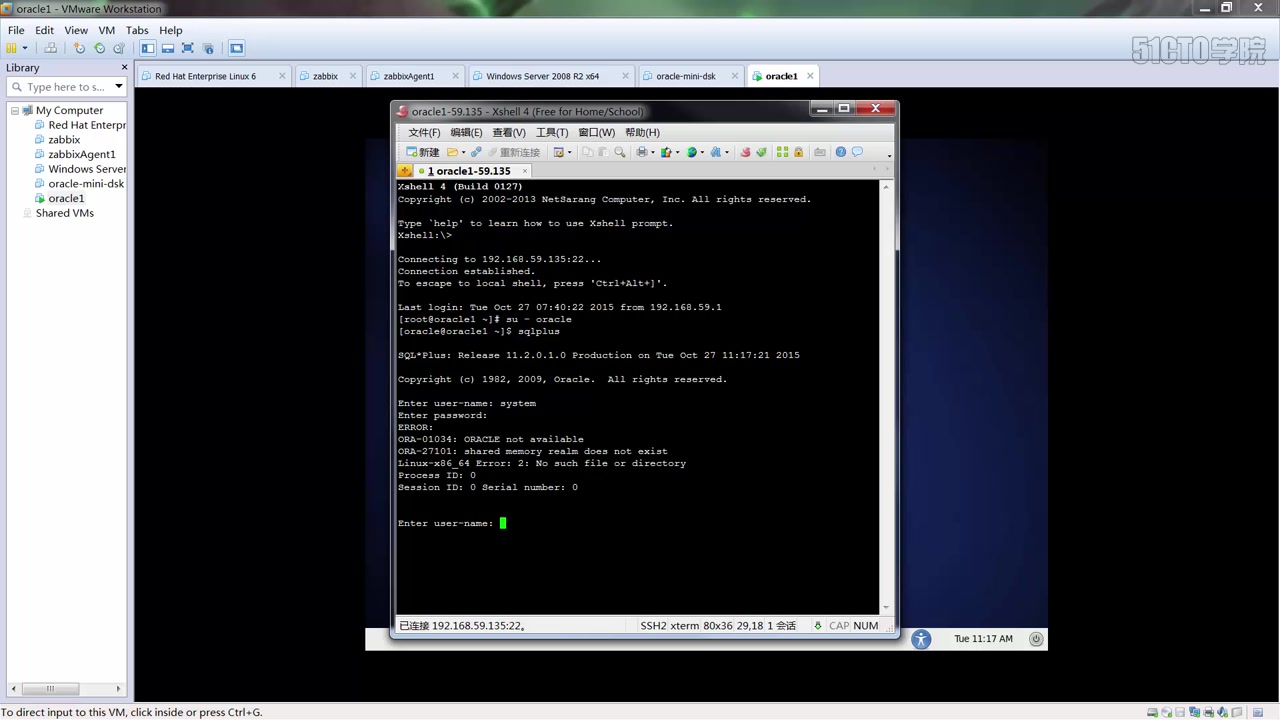Click the VMware revert snapshot icon
Viewport: 1280px width, 720px height.
click(99, 48)
